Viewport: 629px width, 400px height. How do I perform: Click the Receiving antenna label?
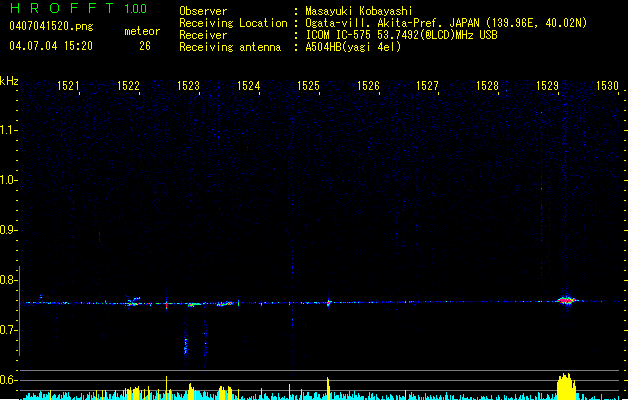pos(230,47)
